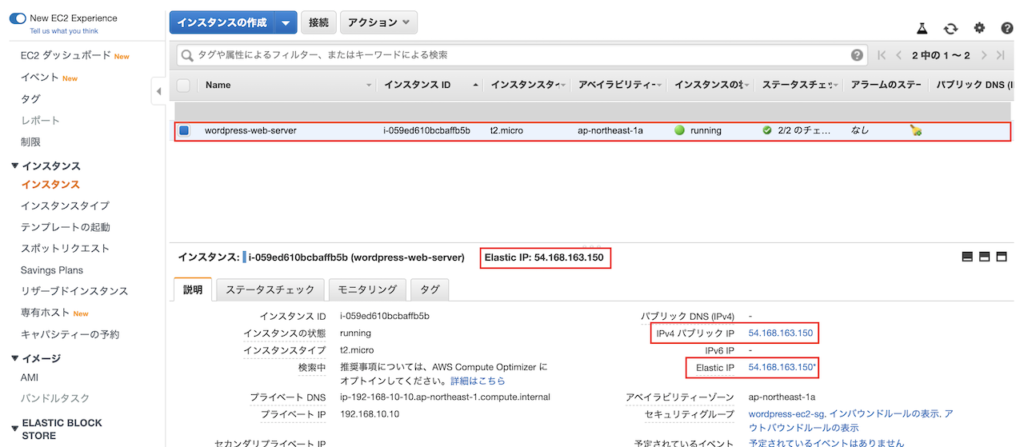Refresh the instance list
Screen dimensions: 1024x447
pyautogui.click(x=951, y=28)
